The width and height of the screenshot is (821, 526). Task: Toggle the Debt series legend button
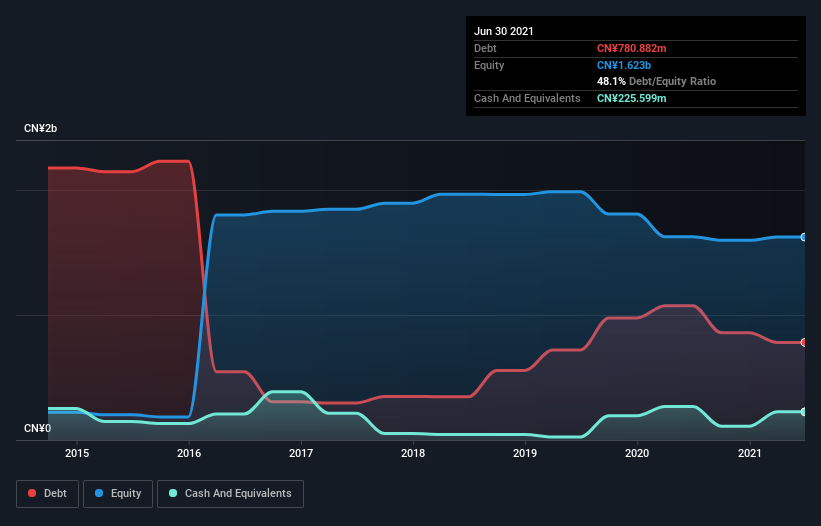tap(47, 494)
